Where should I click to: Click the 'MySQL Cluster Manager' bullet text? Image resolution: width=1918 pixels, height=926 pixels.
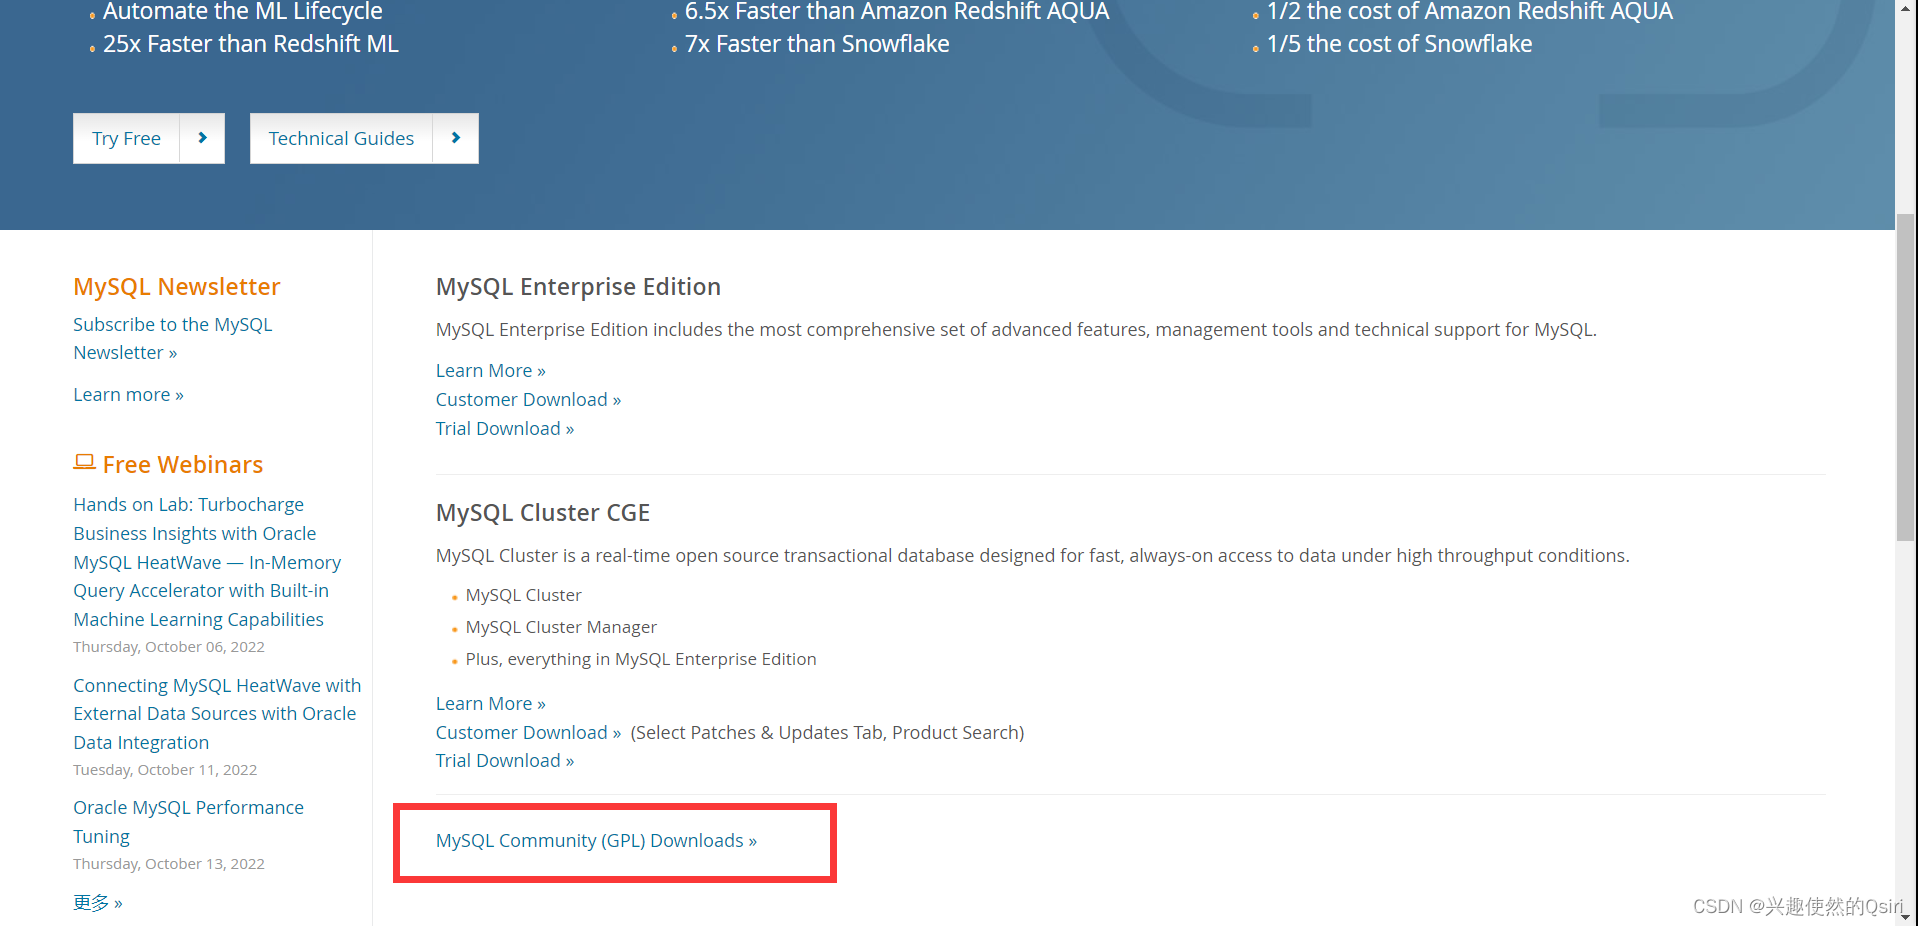point(561,627)
